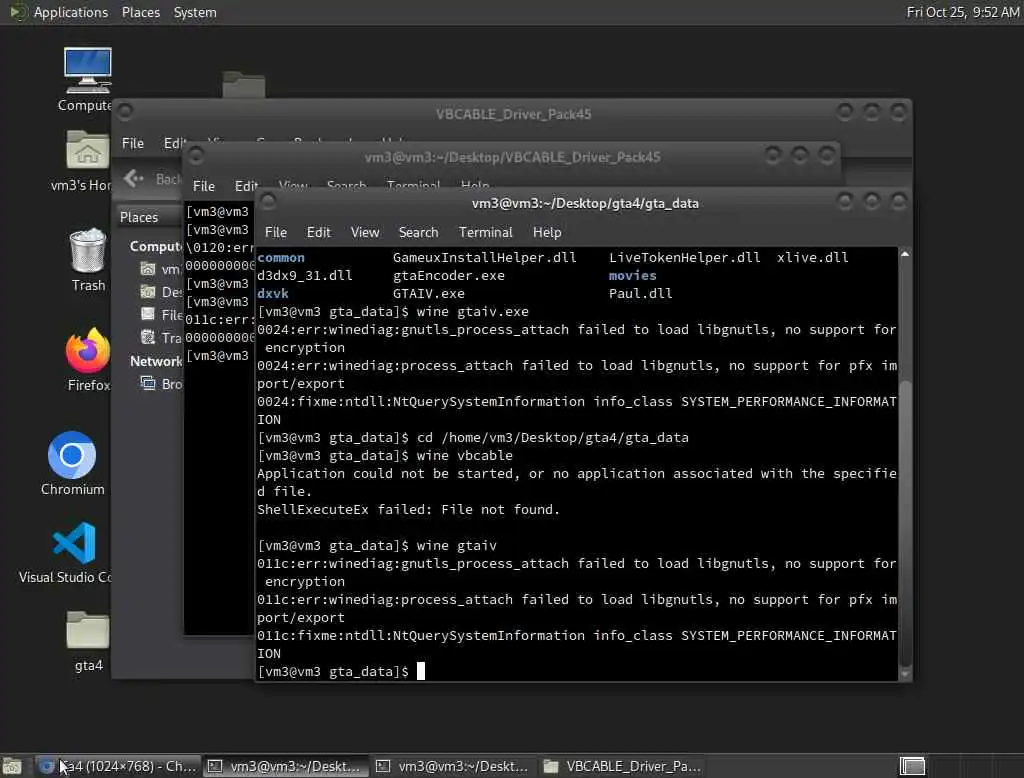This screenshot has height=778, width=1024.
Task: Click 'ShellExecuteEx failed: File not found.' line
Action: pyautogui.click(x=408, y=510)
